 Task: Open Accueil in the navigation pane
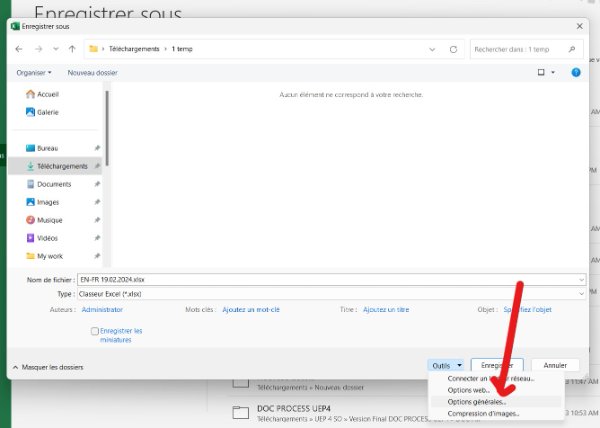tap(42, 94)
